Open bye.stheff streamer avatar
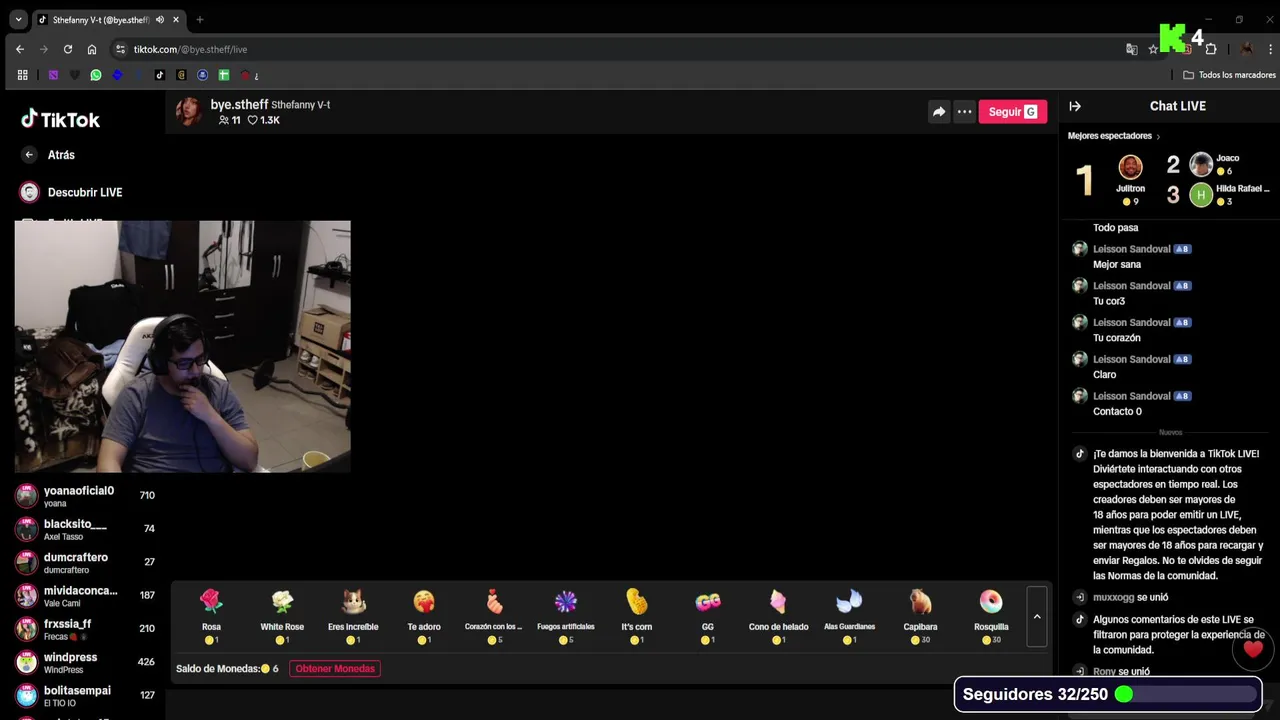 coord(189,111)
